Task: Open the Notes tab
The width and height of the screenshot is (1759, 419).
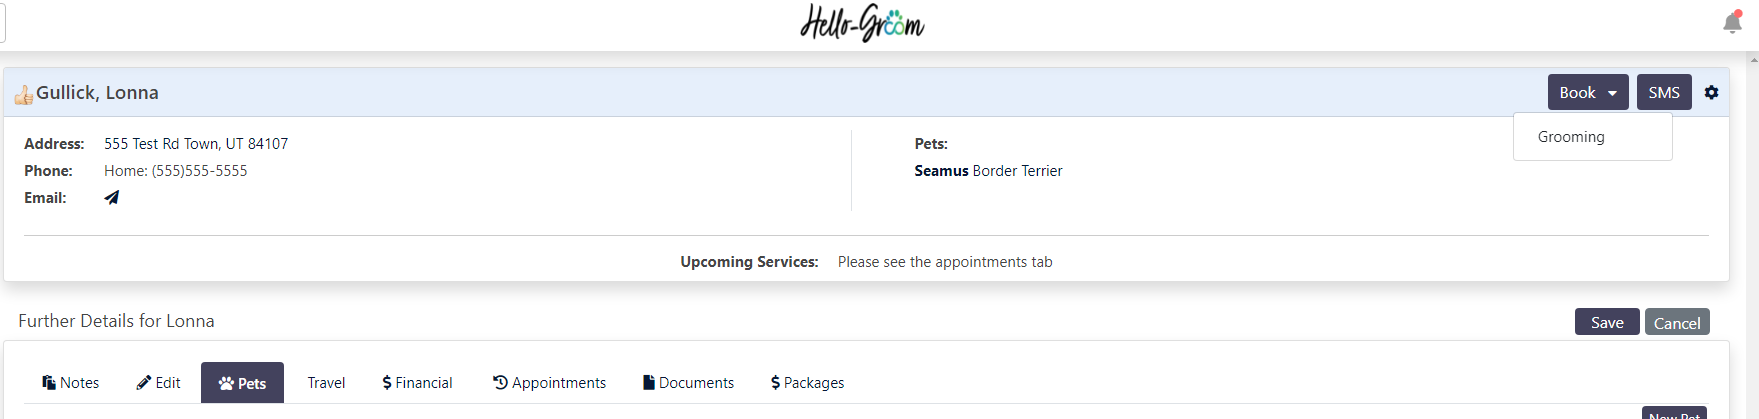Action: (70, 382)
